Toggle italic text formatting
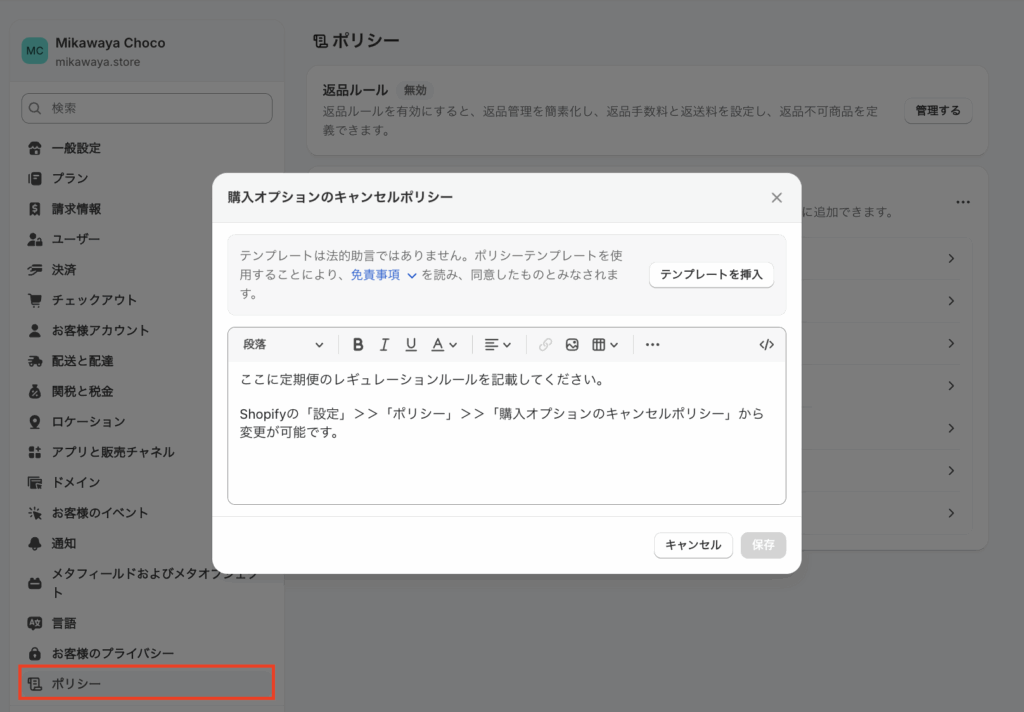Screen dimensions: 1024x712 click(384, 344)
